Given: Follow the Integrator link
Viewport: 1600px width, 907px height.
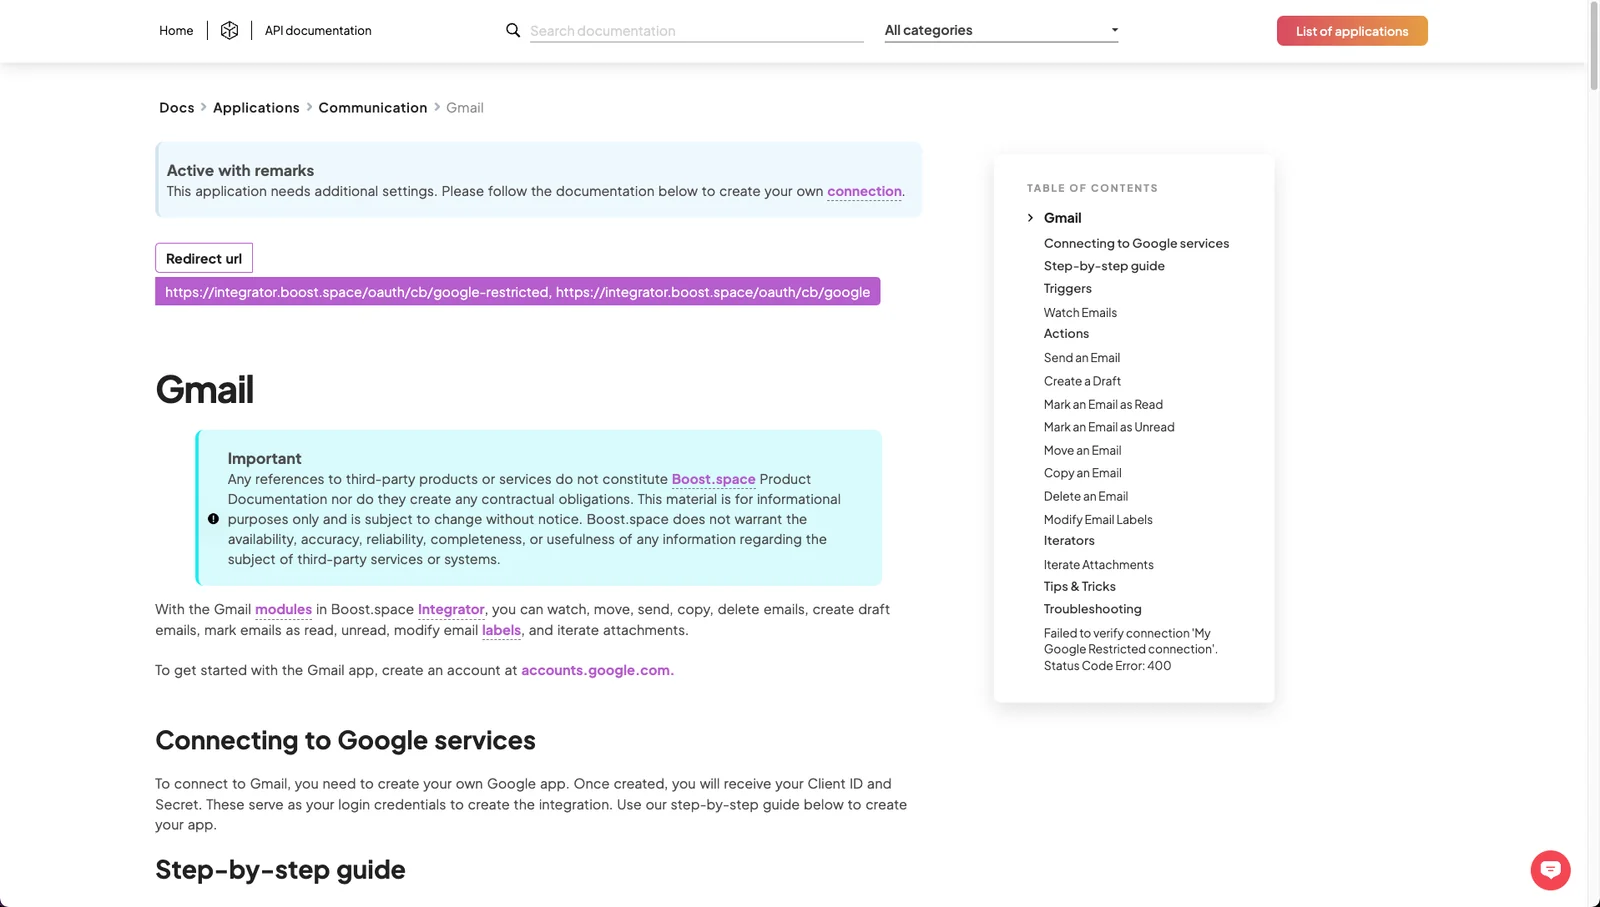Looking at the screenshot, I should pyautogui.click(x=451, y=609).
